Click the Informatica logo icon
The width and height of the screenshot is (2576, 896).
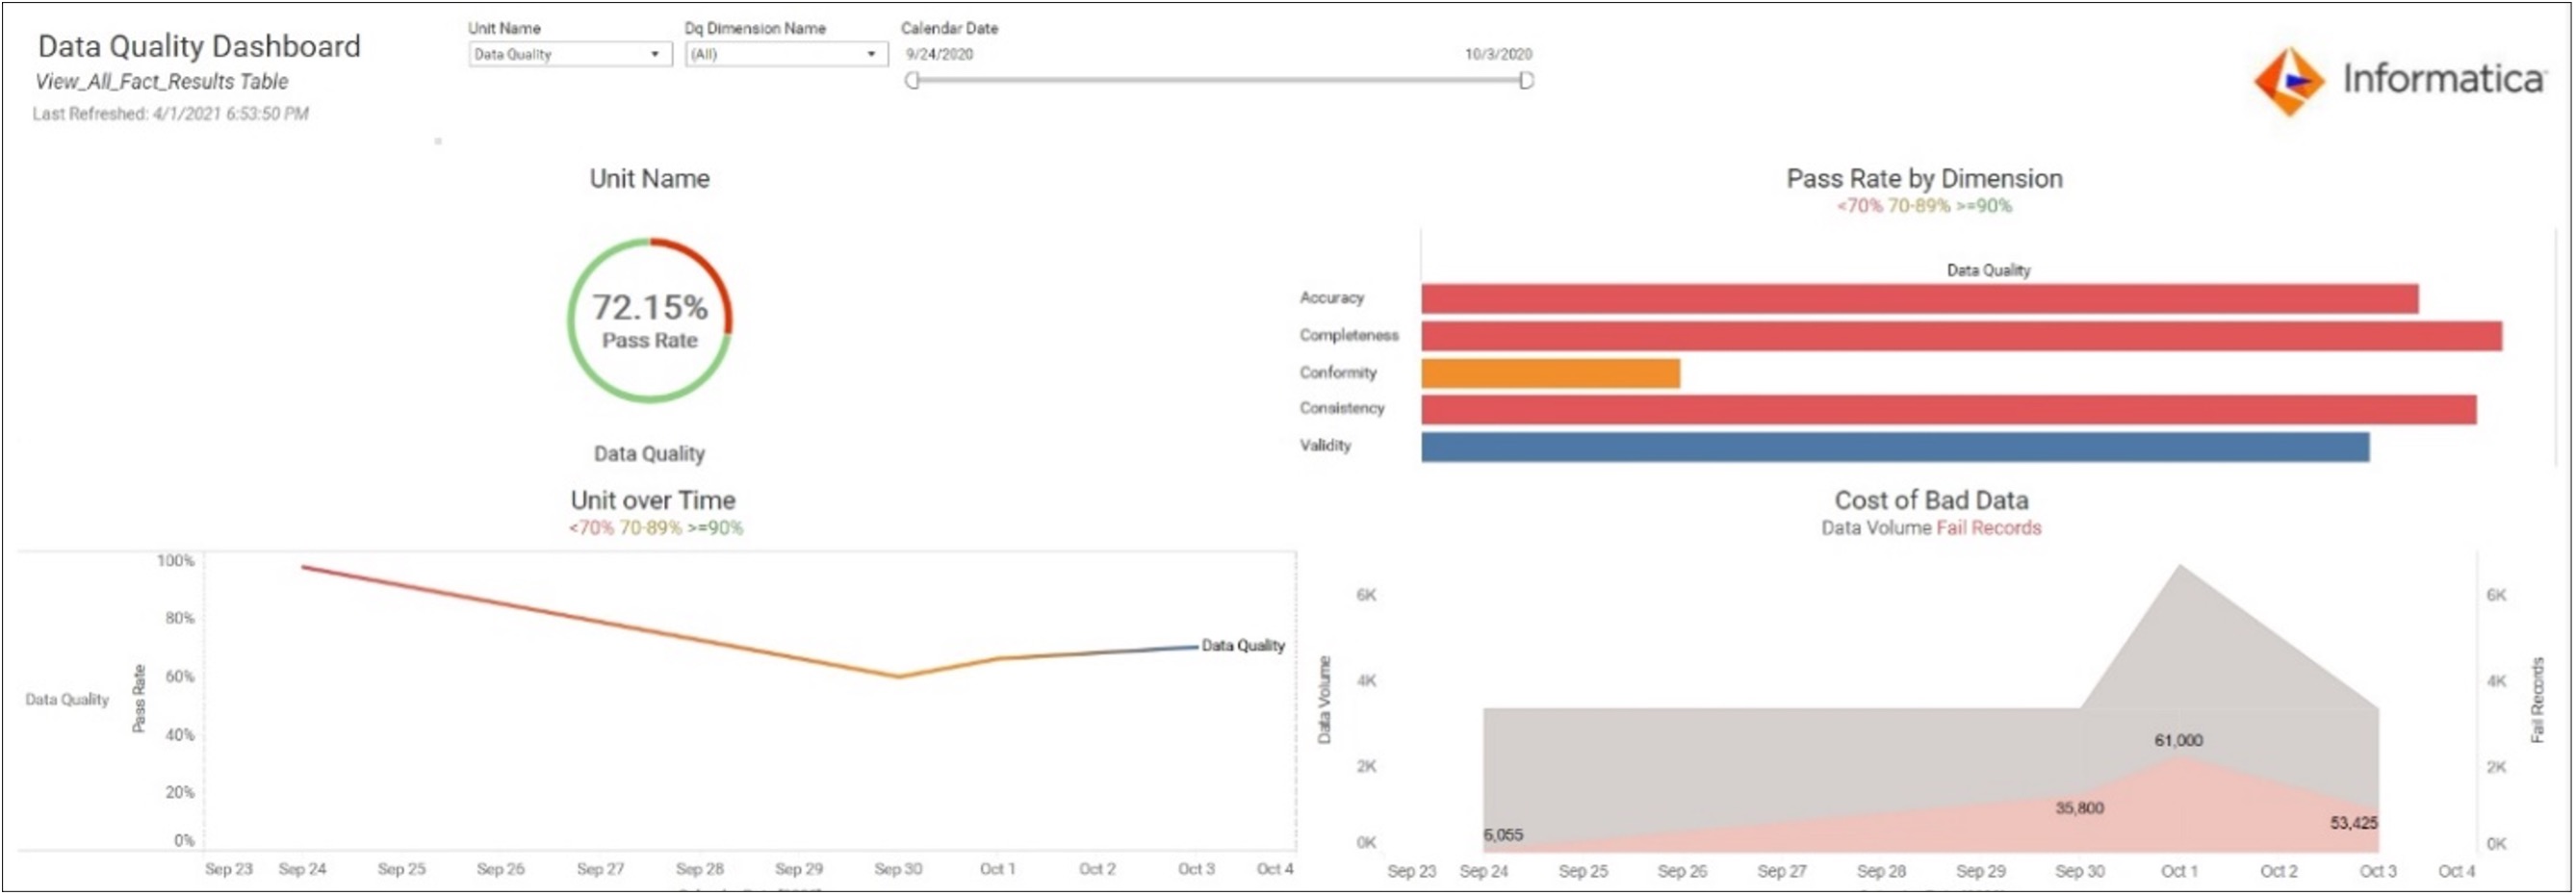pyautogui.click(x=2288, y=80)
